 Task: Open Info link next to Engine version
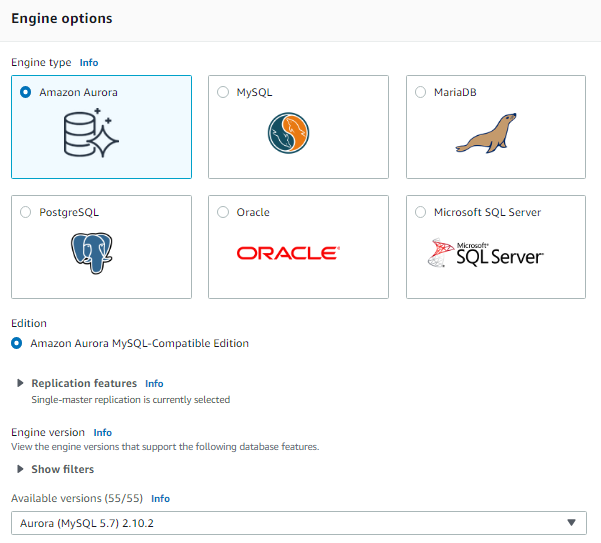pyautogui.click(x=103, y=433)
